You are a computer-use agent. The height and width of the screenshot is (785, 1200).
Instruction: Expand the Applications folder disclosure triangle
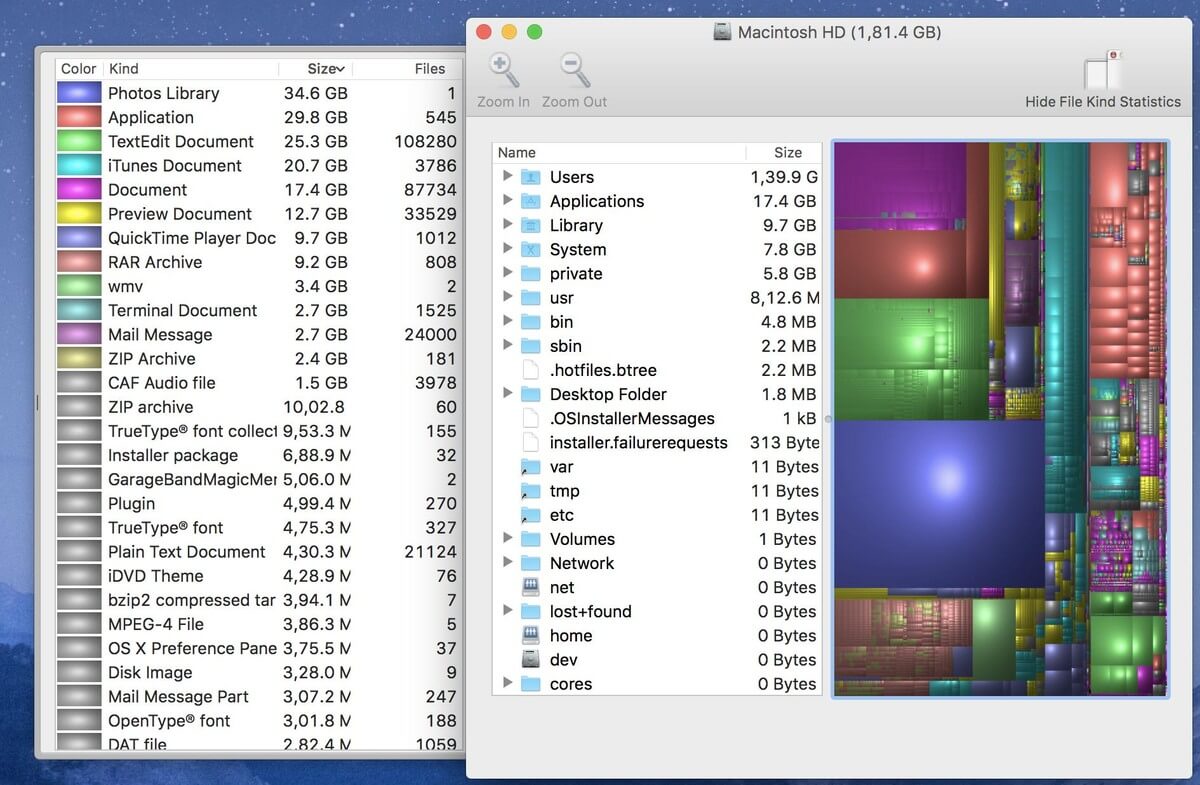click(x=507, y=200)
